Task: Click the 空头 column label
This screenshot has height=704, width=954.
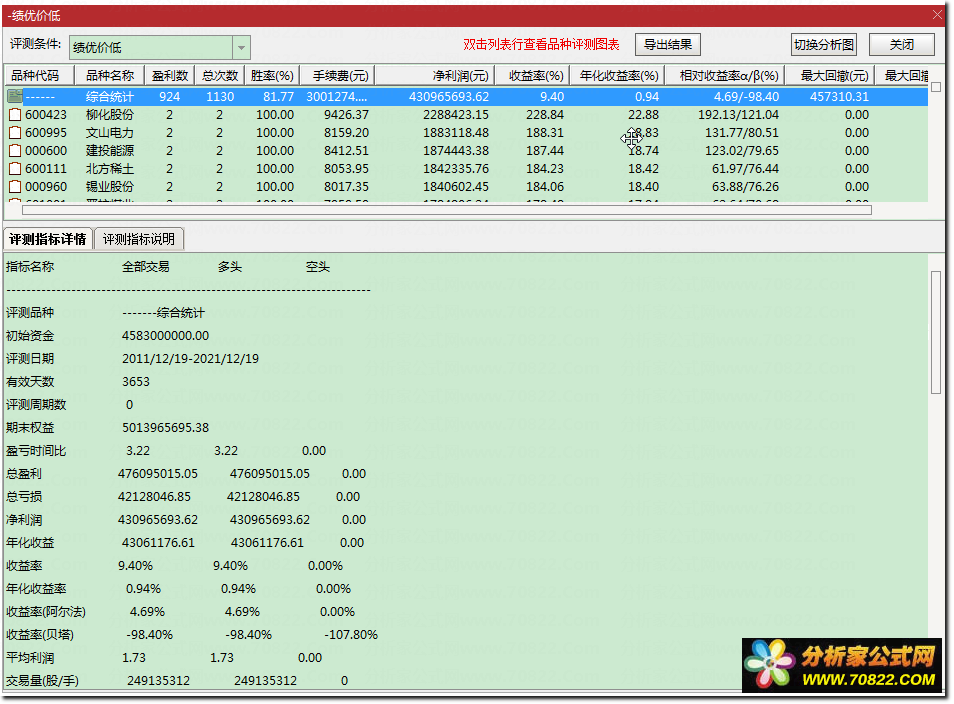Action: [x=318, y=267]
